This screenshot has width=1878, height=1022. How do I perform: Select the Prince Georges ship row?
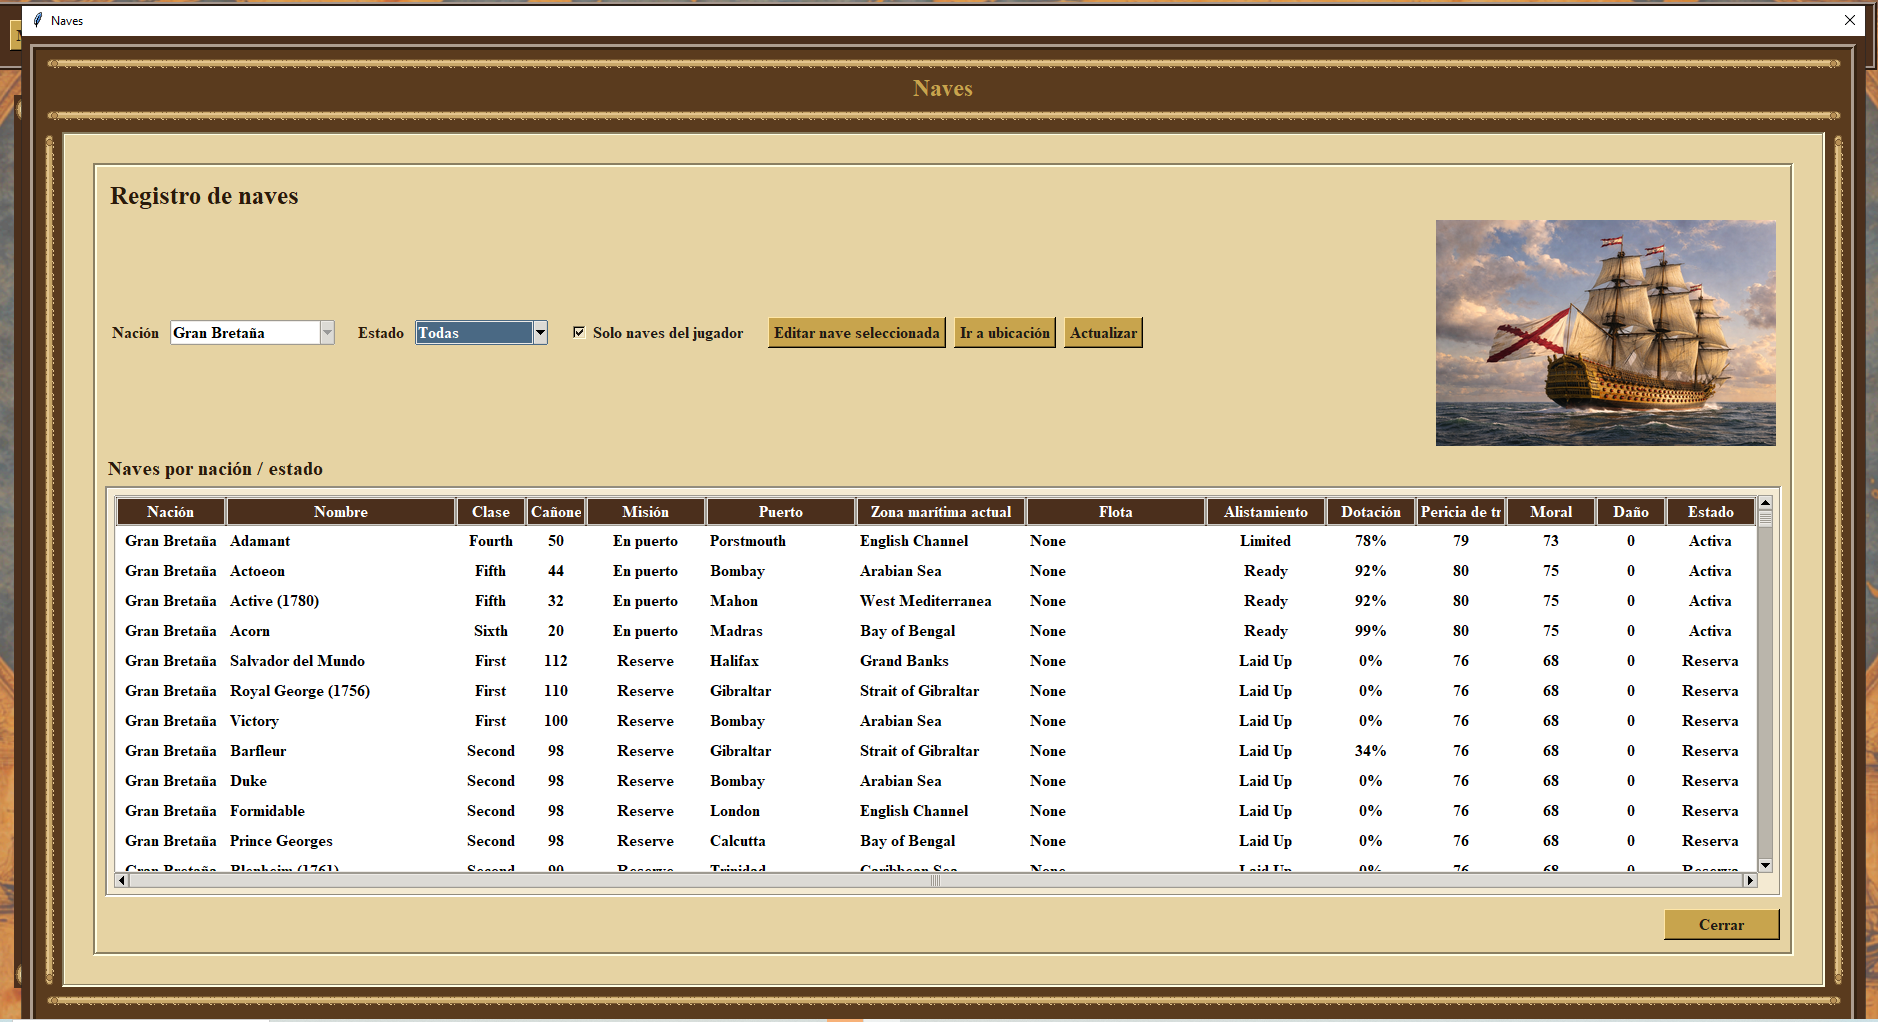[x=936, y=841]
